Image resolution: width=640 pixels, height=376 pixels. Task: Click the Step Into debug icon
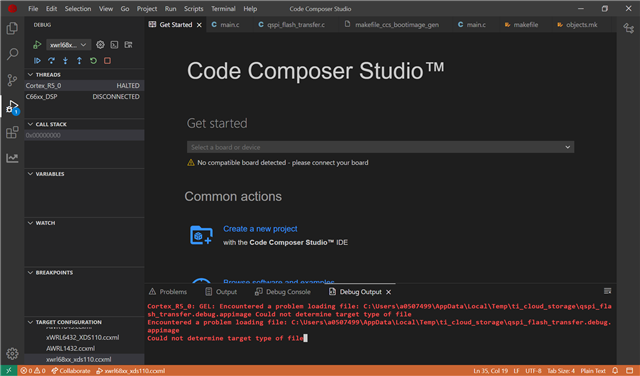65,61
